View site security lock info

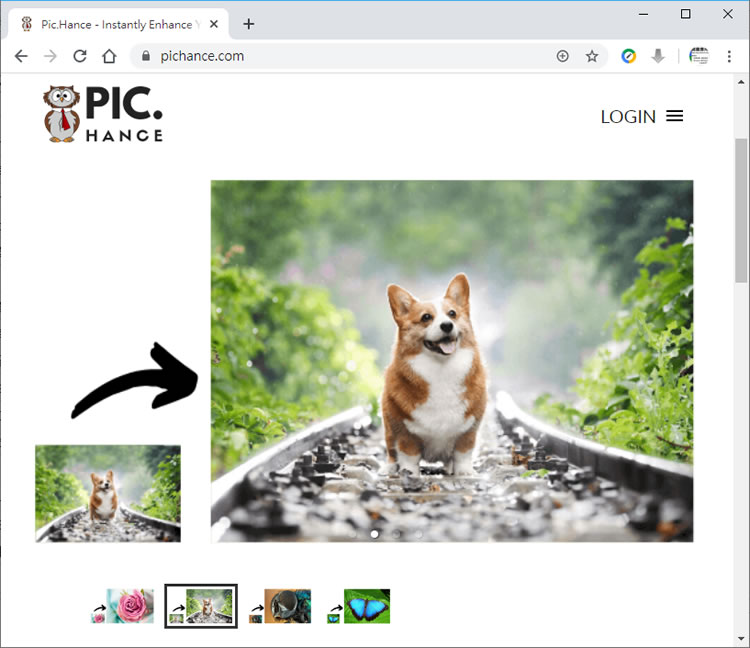point(146,56)
